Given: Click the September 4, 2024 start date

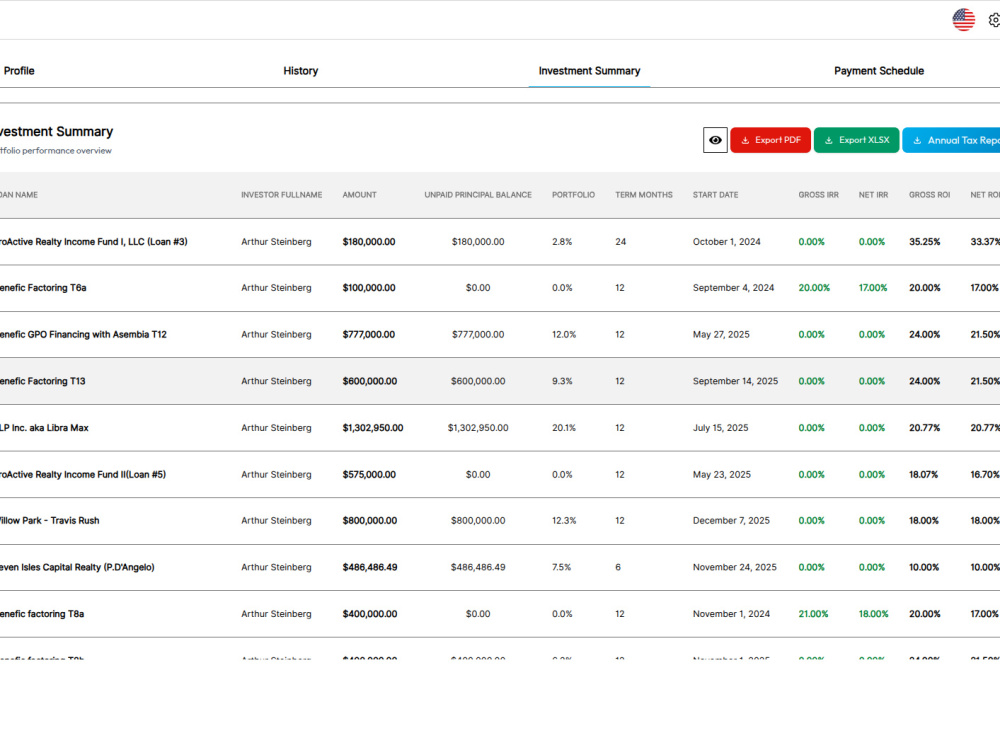Looking at the screenshot, I should [x=733, y=288].
